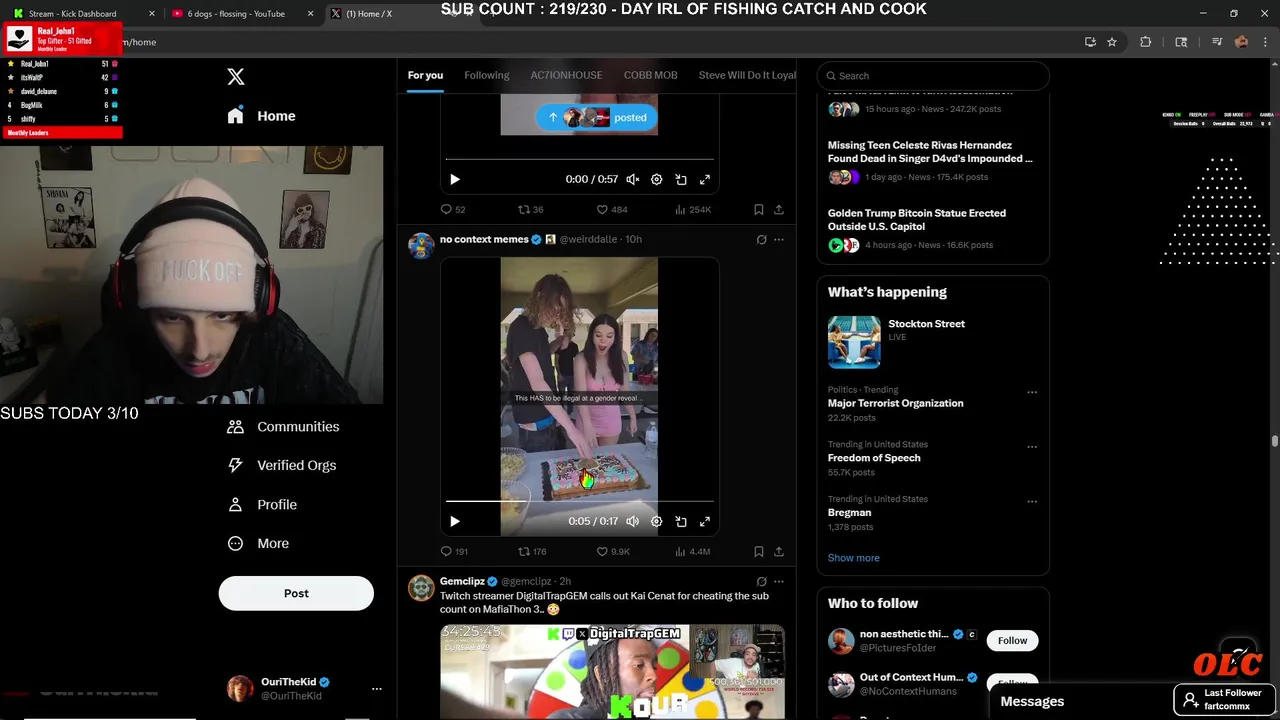The height and width of the screenshot is (720, 1280).
Task: Open Home in X sidebar
Action: (261, 116)
